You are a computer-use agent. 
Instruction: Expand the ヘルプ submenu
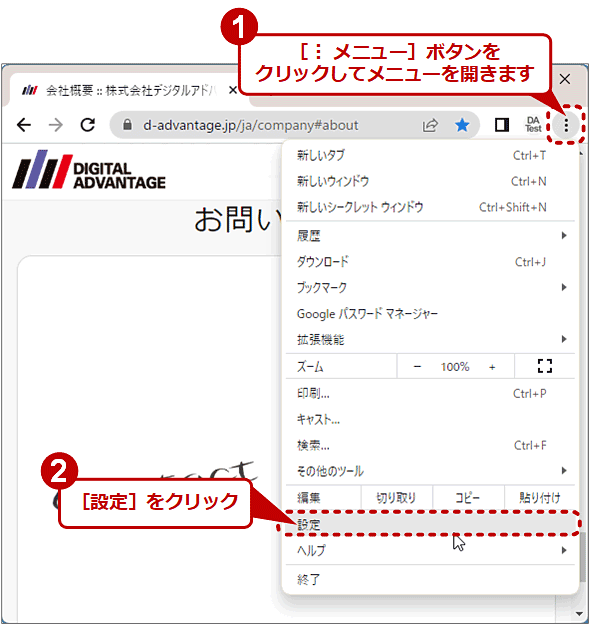(430, 550)
